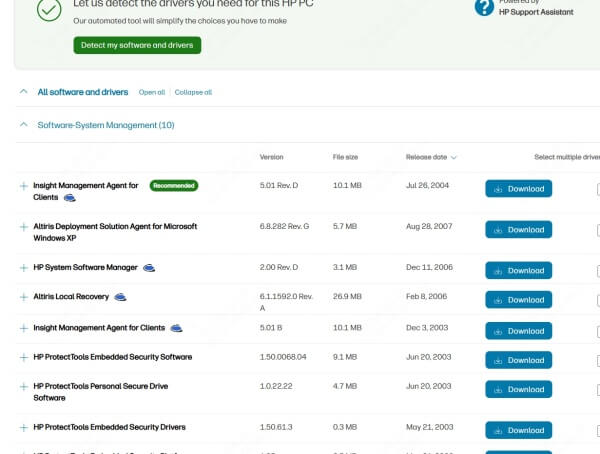Collapse all driver sections link
Screen dimensions: 600x454
pyautogui.click(x=193, y=92)
